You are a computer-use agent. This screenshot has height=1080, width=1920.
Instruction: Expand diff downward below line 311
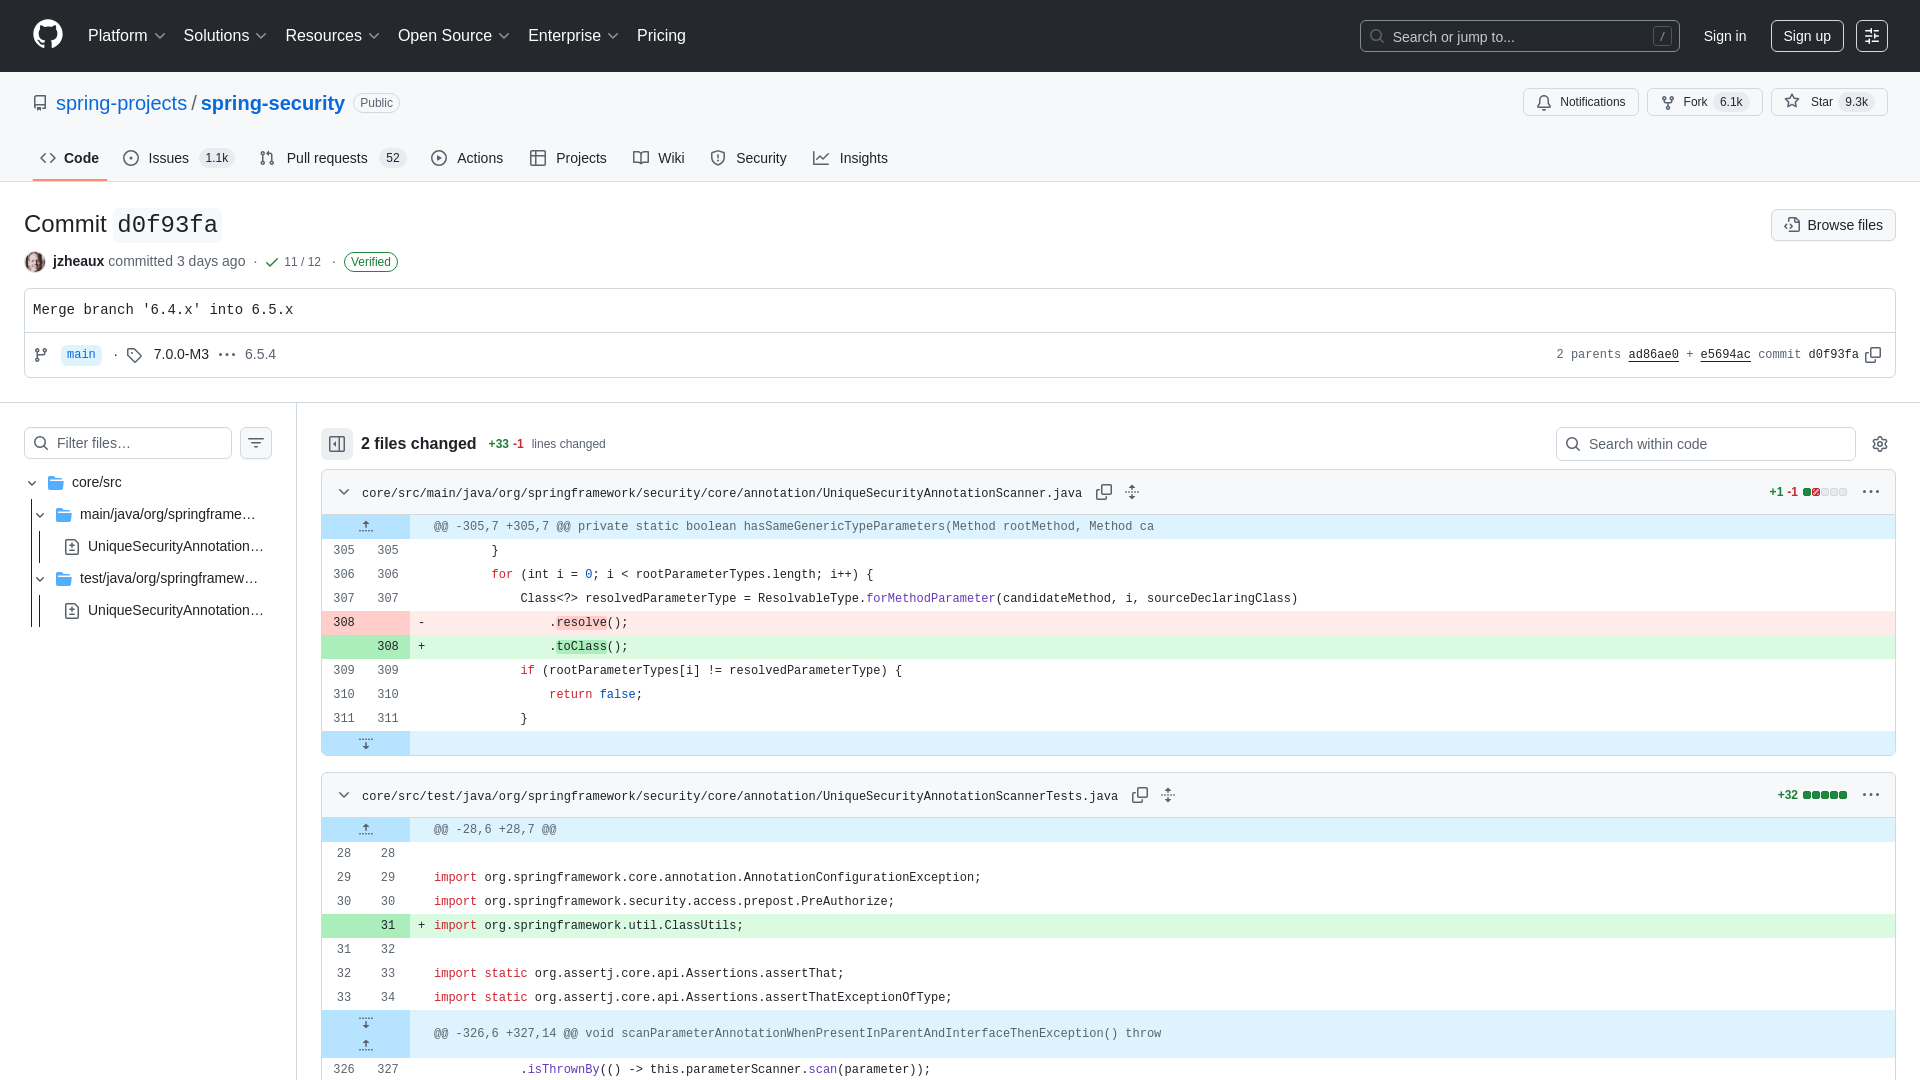366,743
